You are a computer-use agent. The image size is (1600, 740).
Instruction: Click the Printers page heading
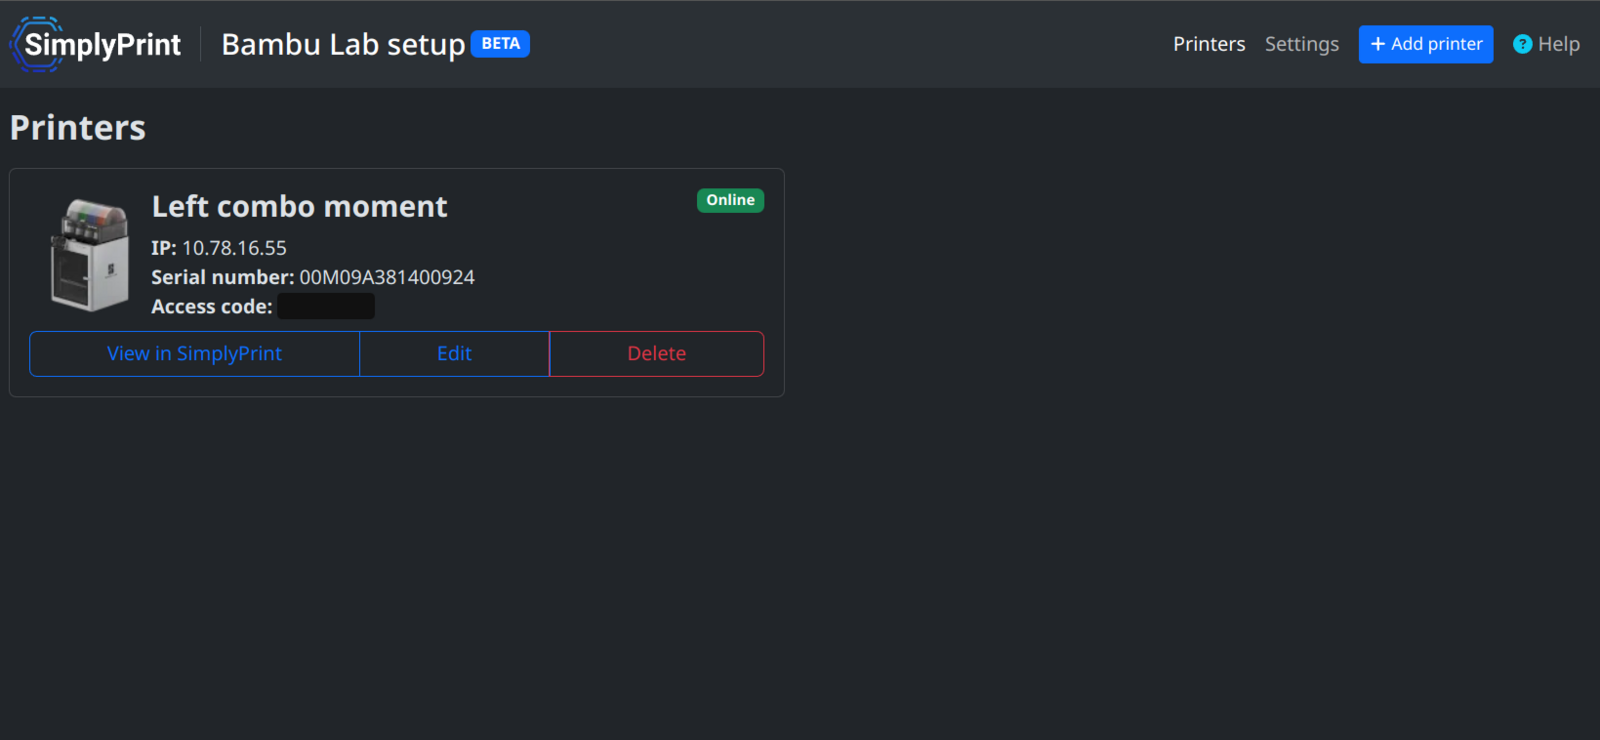78,128
